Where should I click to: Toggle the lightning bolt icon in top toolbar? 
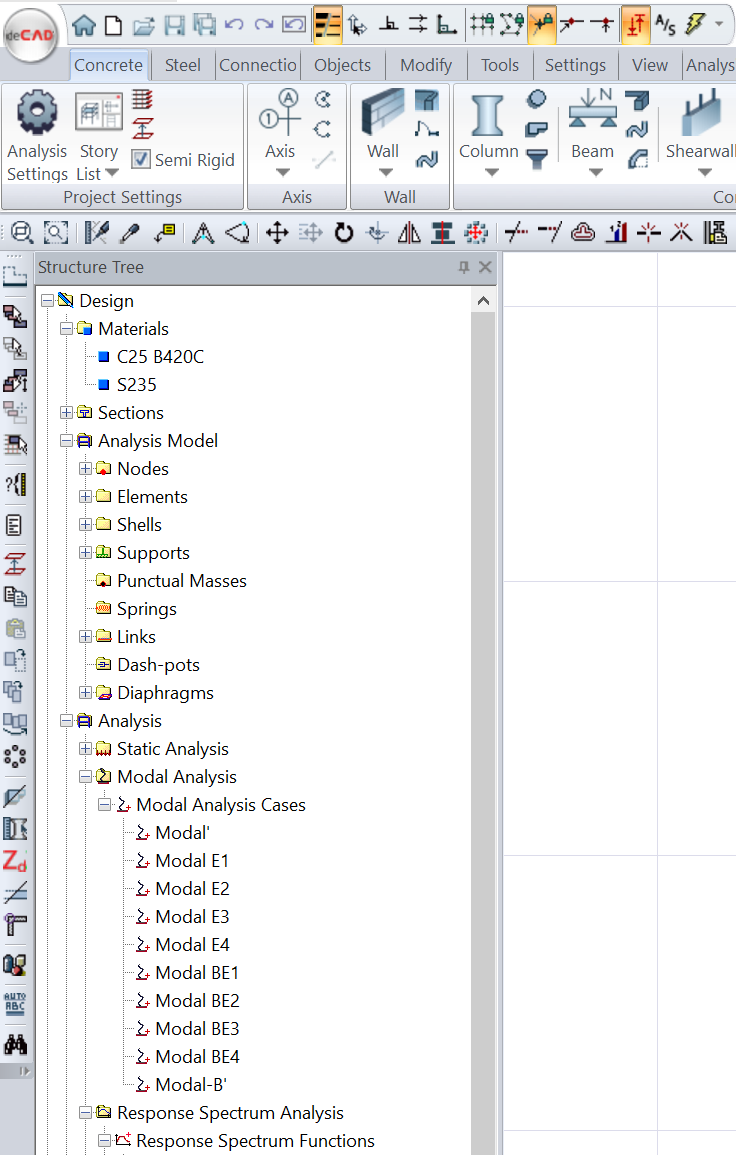(694, 24)
